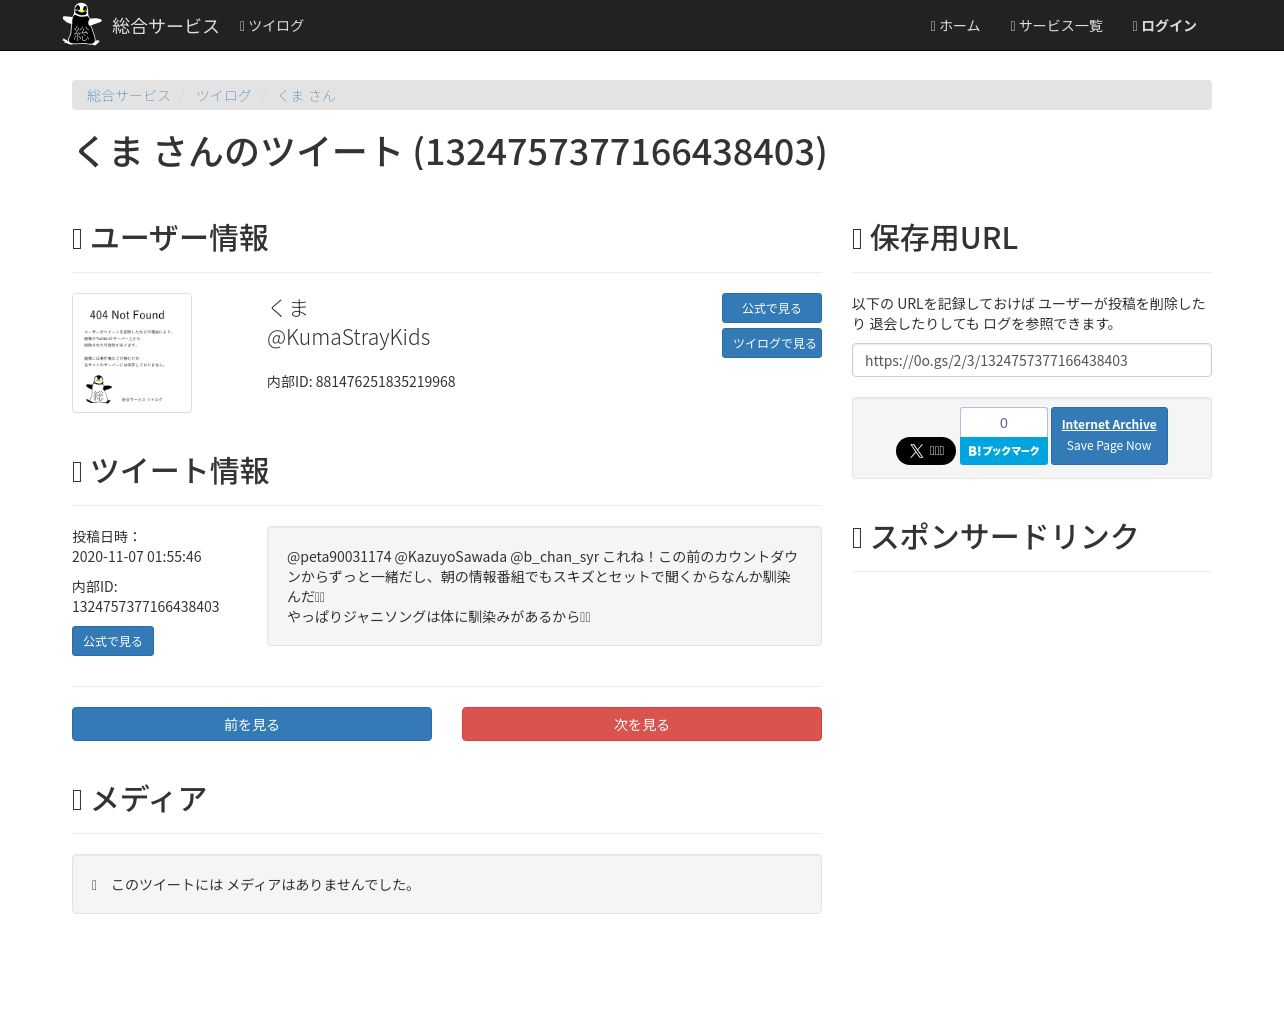Select the 総合サービス breadcrumb
This screenshot has width=1284, height=1014.
[128, 96]
